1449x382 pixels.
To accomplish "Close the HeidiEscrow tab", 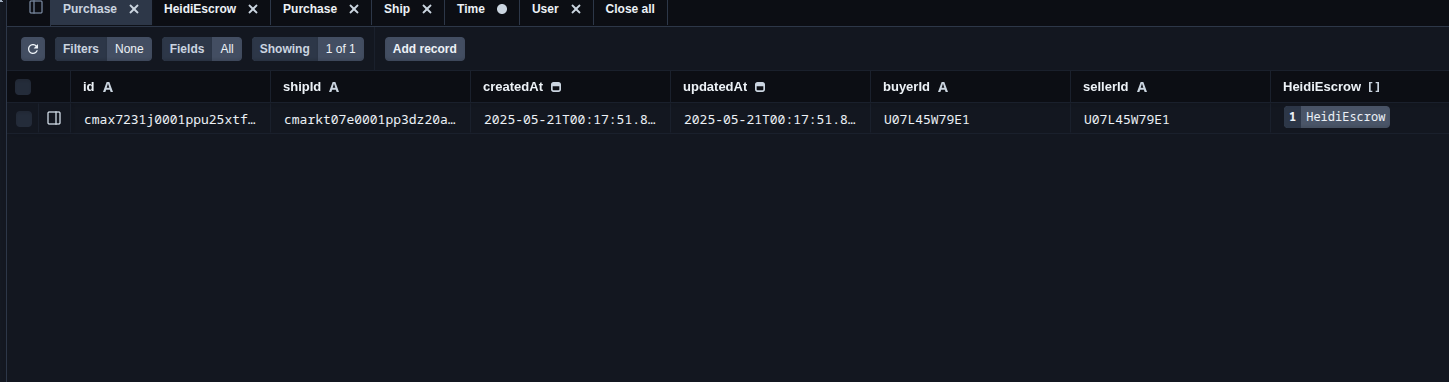I will click(x=253, y=9).
